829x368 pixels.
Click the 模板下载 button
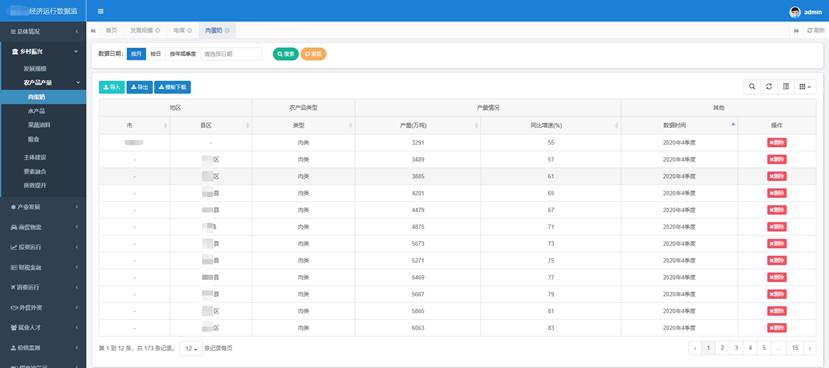[172, 87]
